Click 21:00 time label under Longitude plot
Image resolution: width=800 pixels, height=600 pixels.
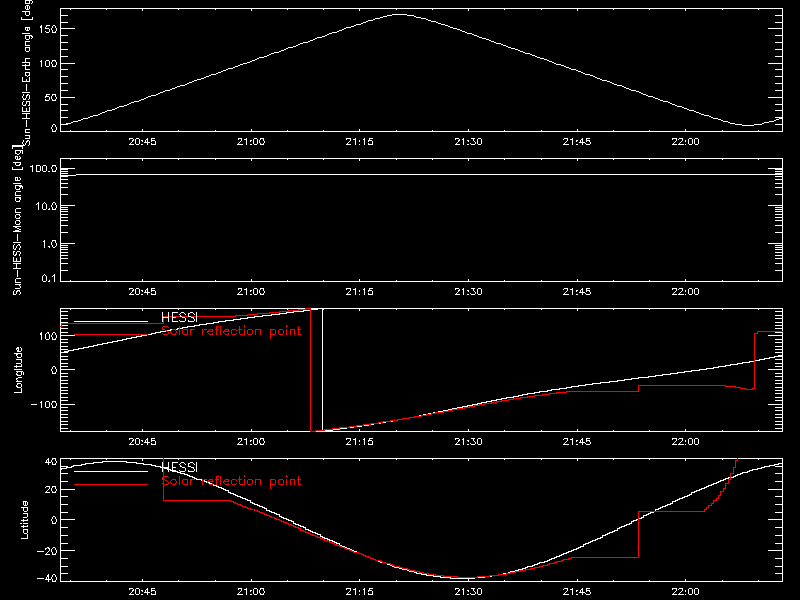pyautogui.click(x=251, y=442)
